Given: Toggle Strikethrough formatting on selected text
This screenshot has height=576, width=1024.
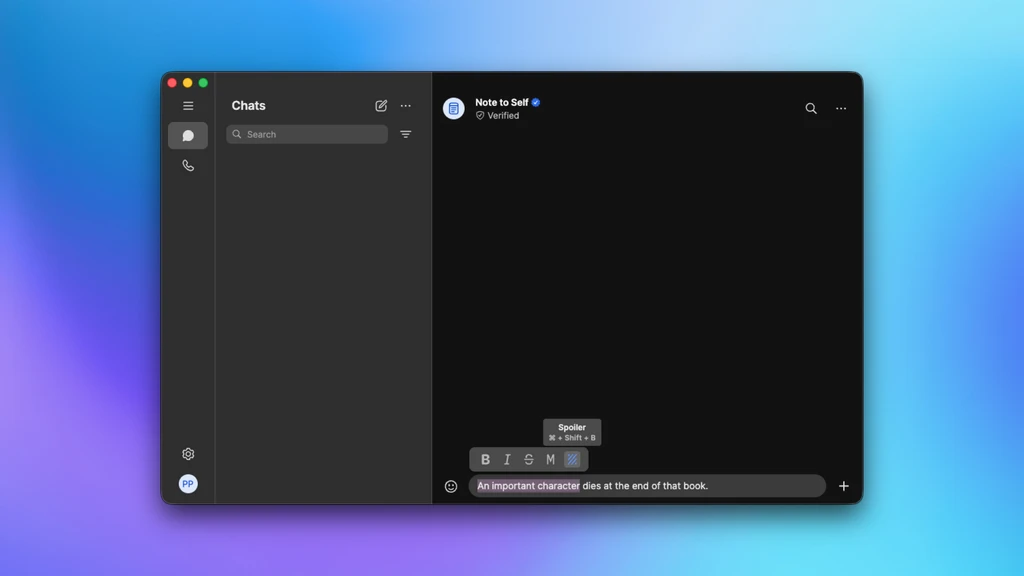Looking at the screenshot, I should click(529, 460).
